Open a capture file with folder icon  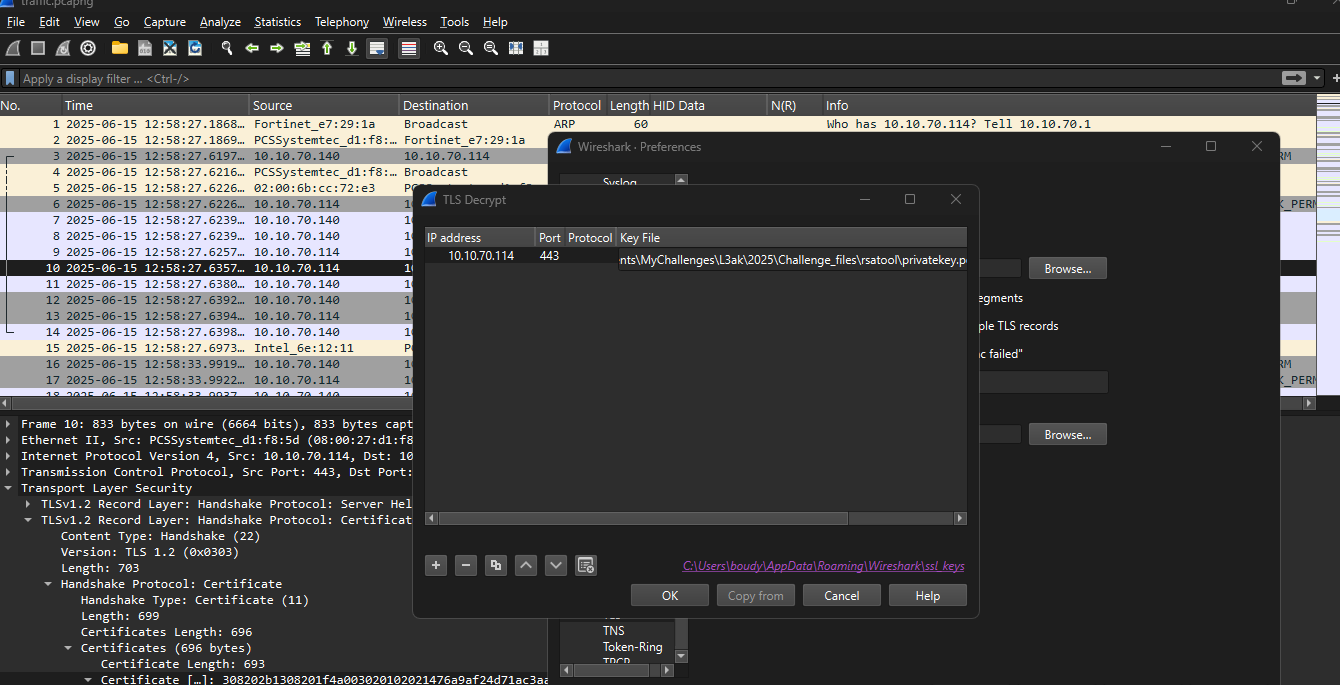(120, 48)
